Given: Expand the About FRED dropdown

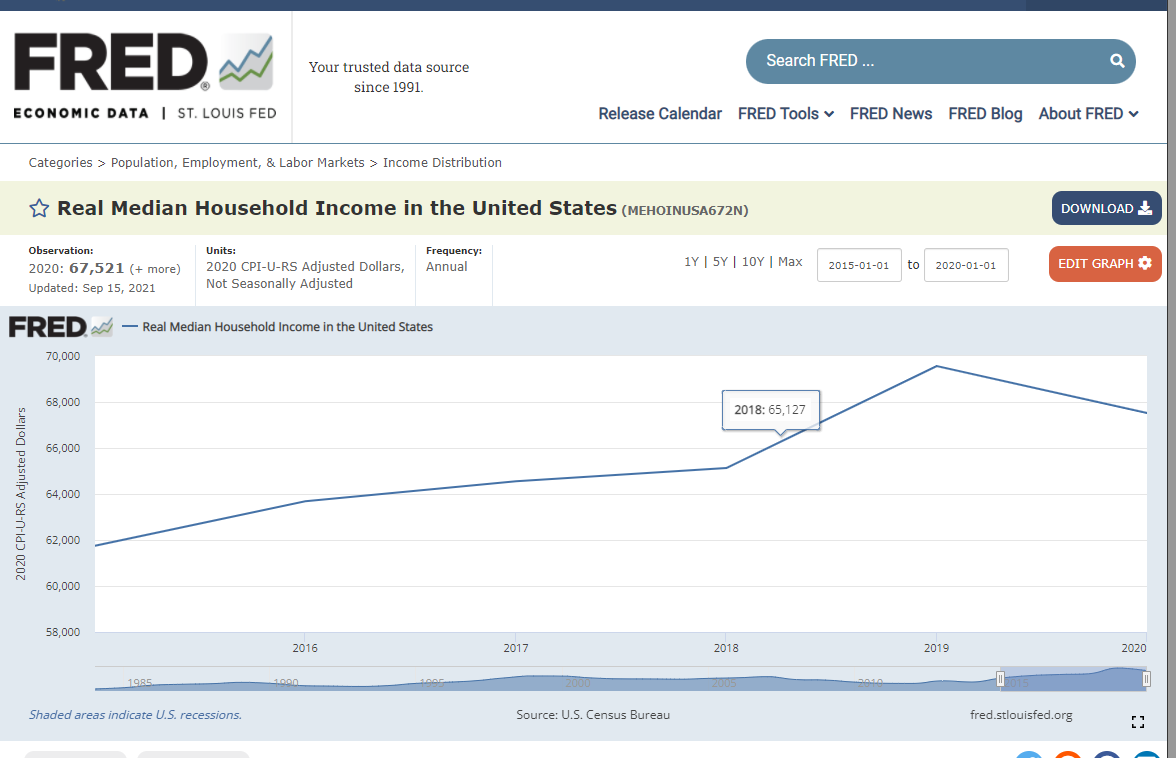Looking at the screenshot, I should coord(1088,114).
